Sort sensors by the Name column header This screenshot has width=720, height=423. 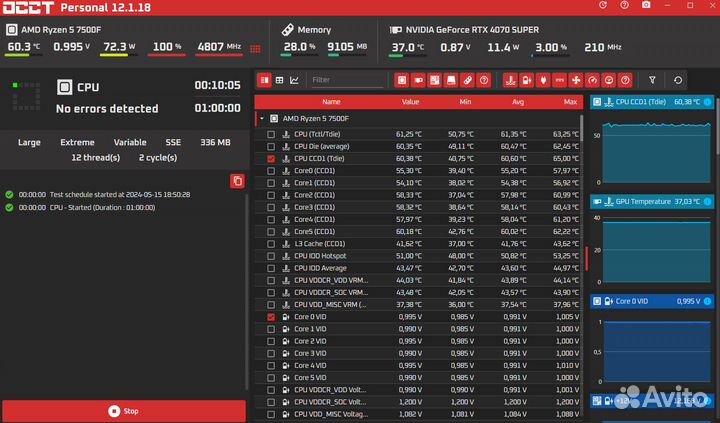coord(330,101)
